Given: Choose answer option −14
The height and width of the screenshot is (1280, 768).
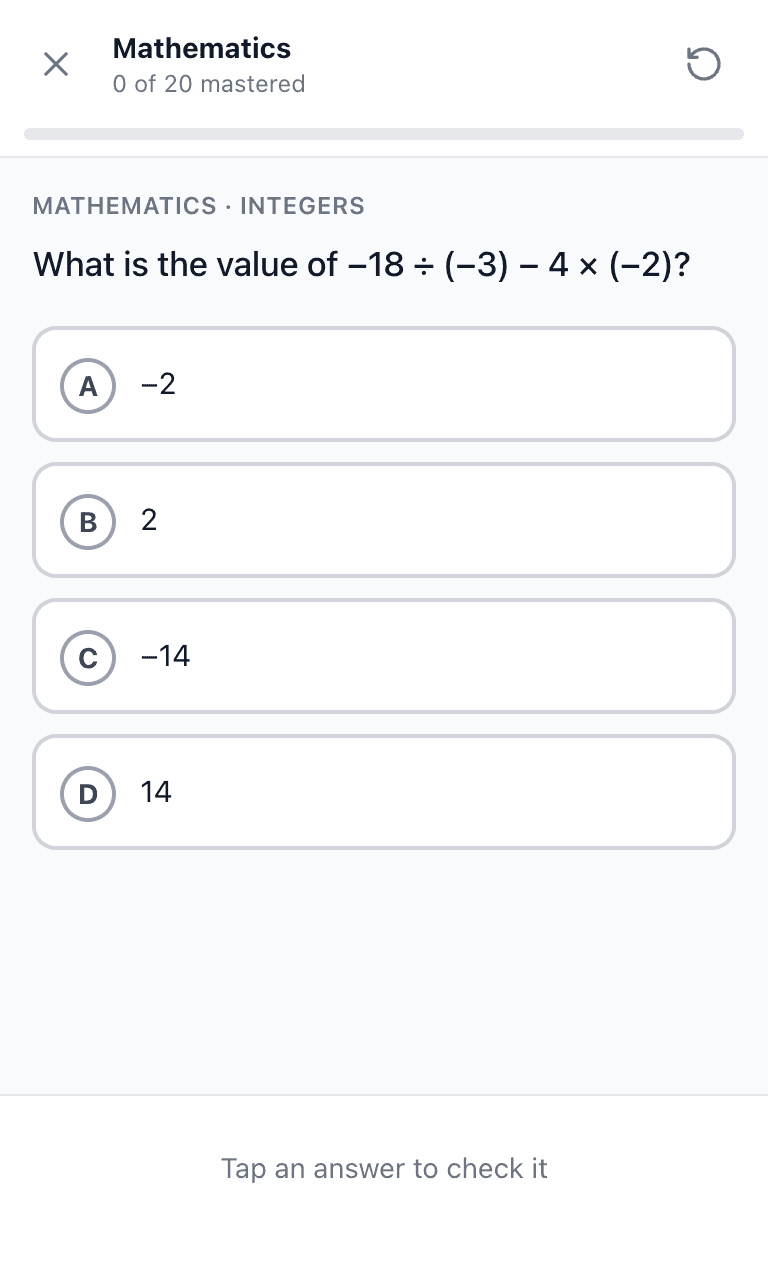Looking at the screenshot, I should 384,656.
